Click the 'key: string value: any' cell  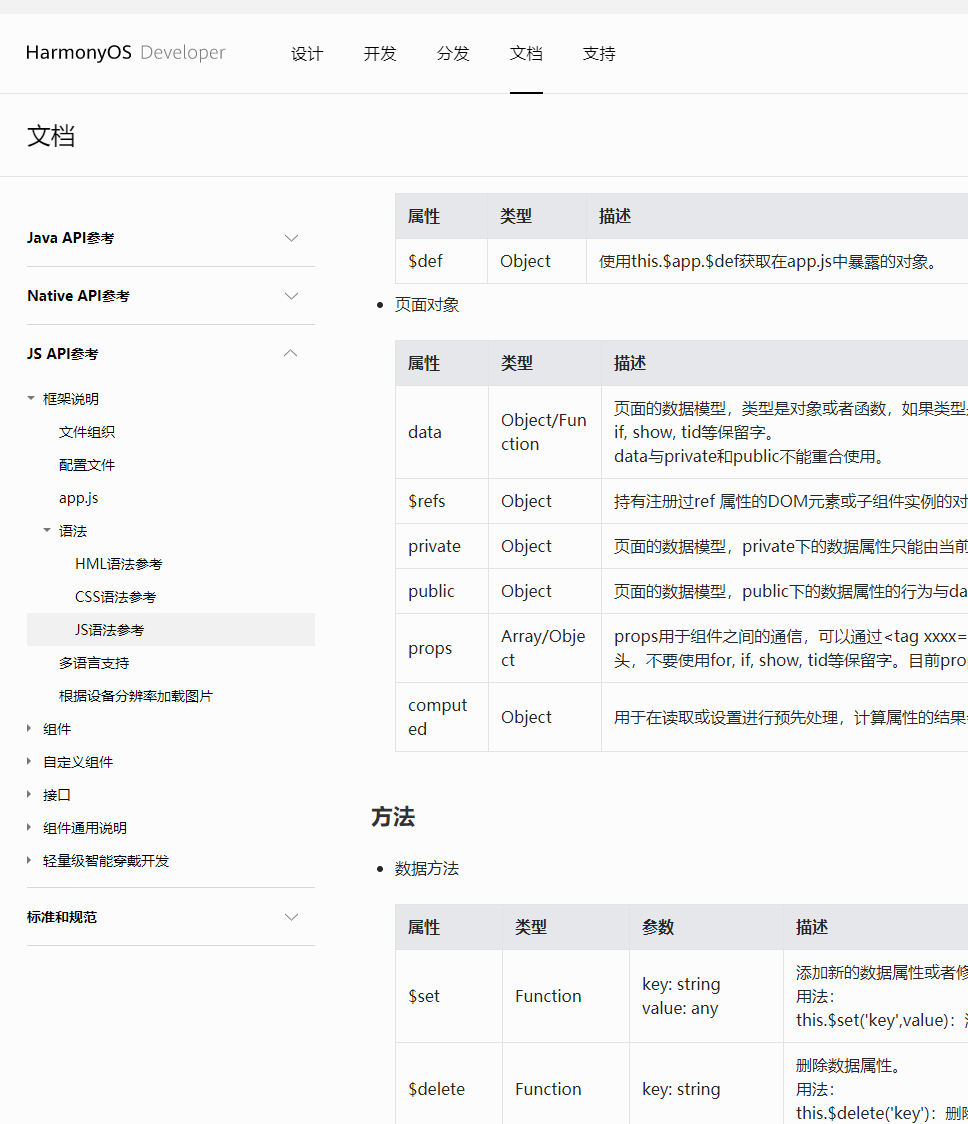706,996
